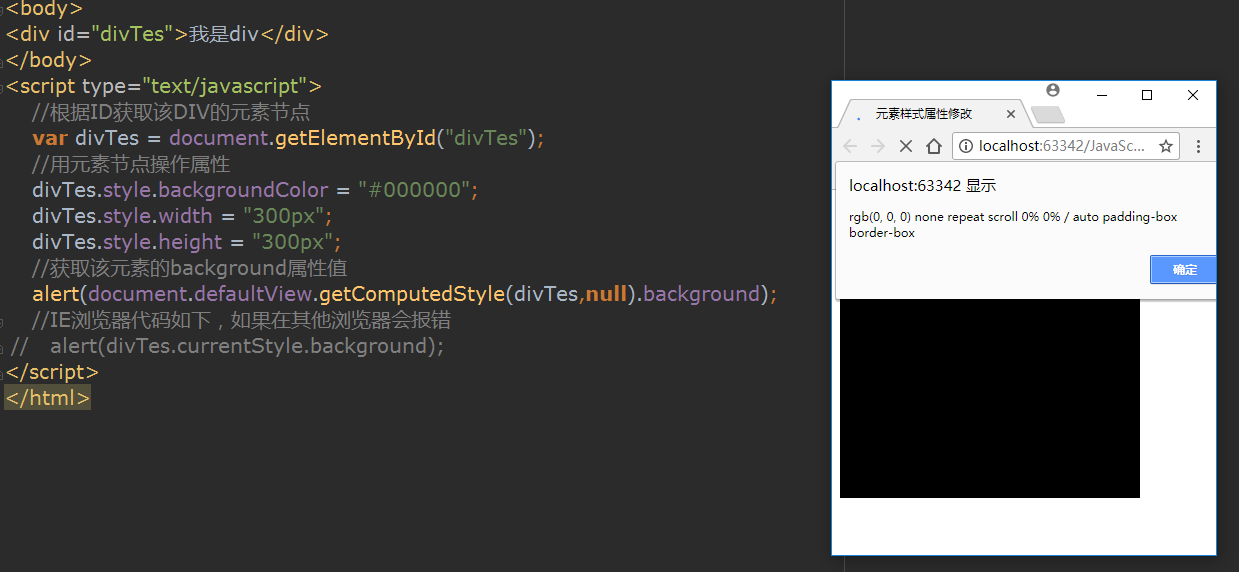The image size is (1239, 572).
Task: Click 'getComputedStyle' in the alert line
Action: click(x=411, y=294)
